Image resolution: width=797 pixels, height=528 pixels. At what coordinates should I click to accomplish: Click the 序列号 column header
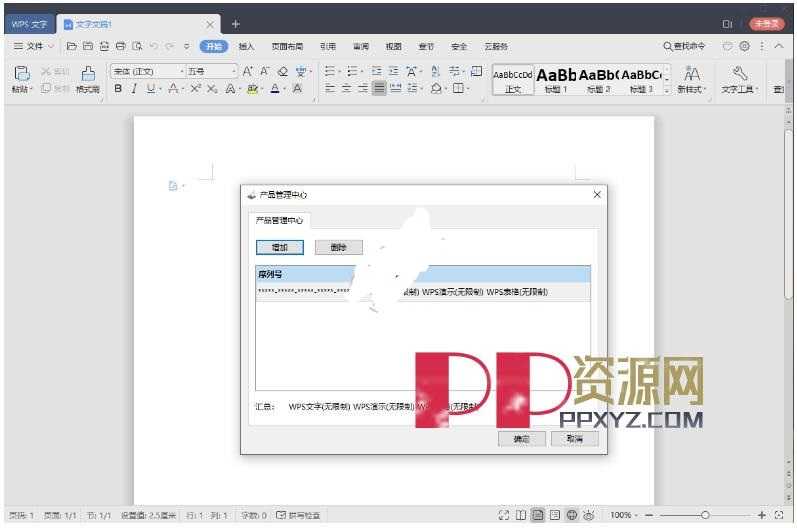pos(270,274)
